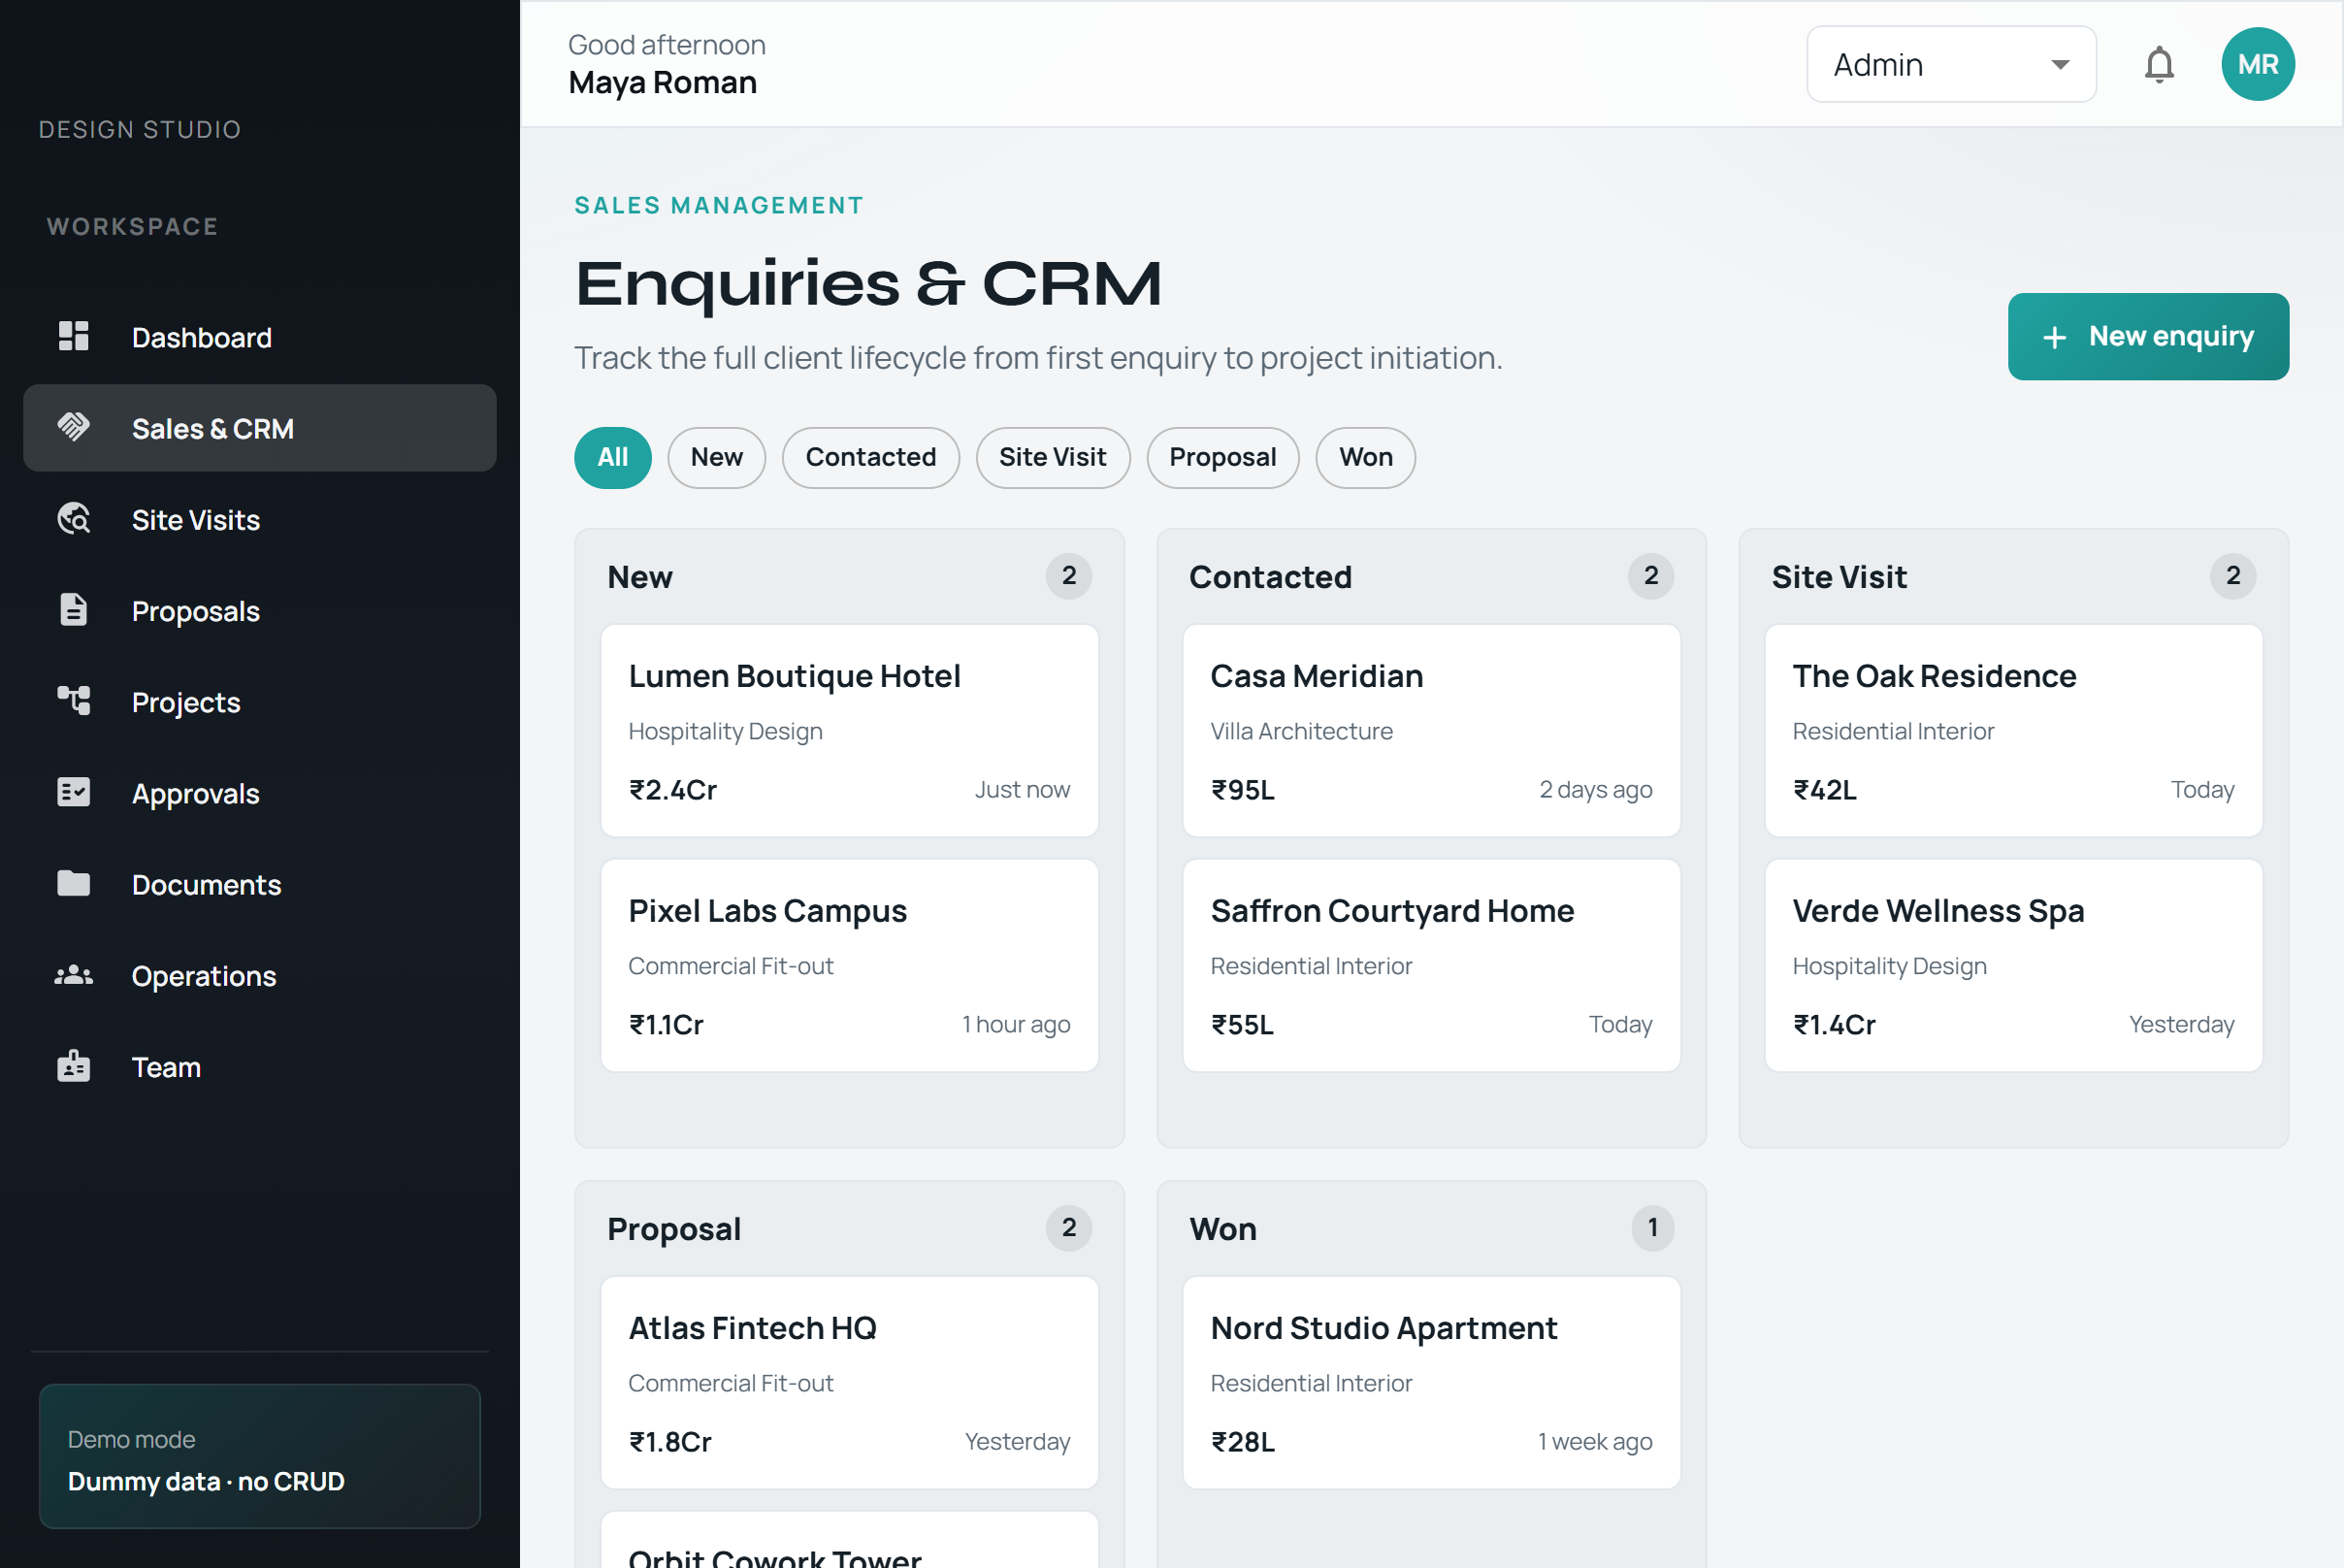Viewport: 2344px width, 1568px height.
Task: Click the ₹42L value on Oak Residence
Action: click(1825, 790)
